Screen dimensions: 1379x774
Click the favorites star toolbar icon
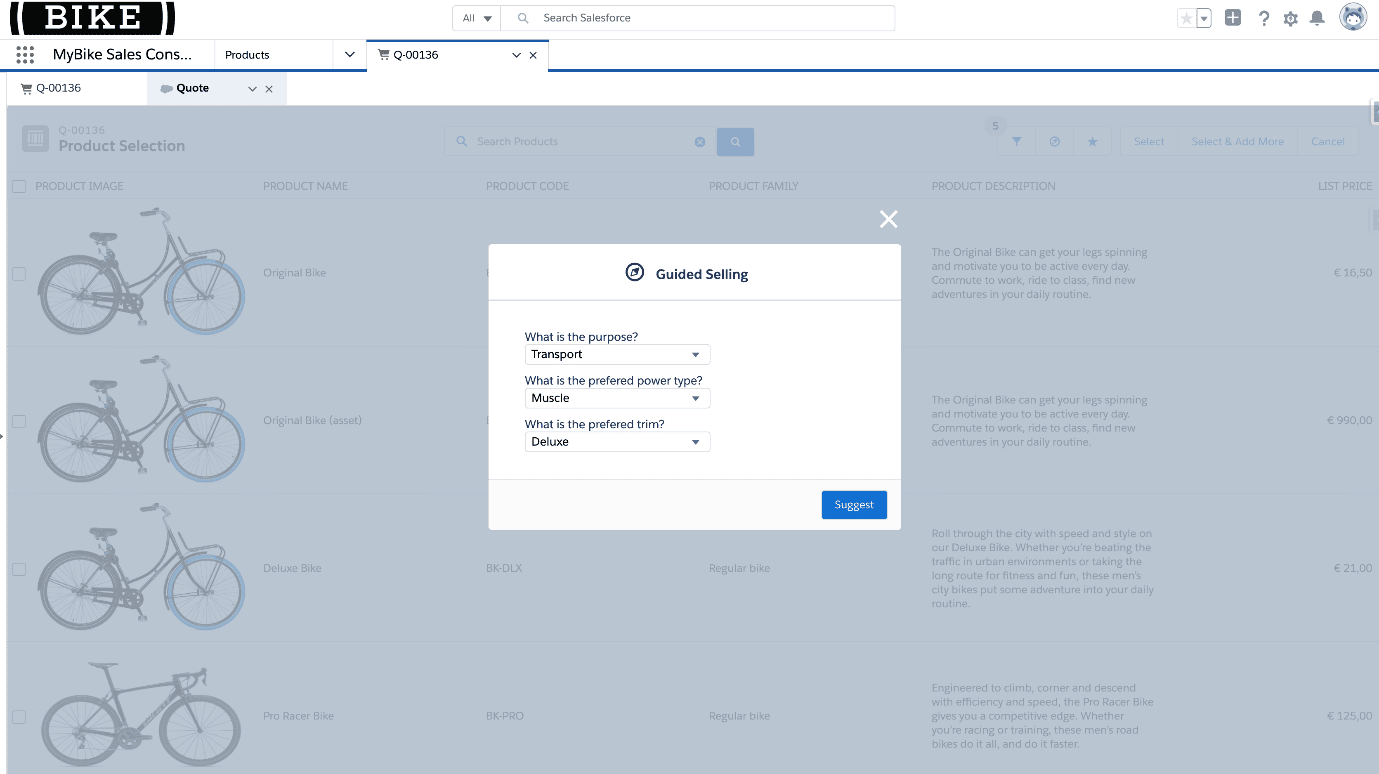click(1092, 142)
